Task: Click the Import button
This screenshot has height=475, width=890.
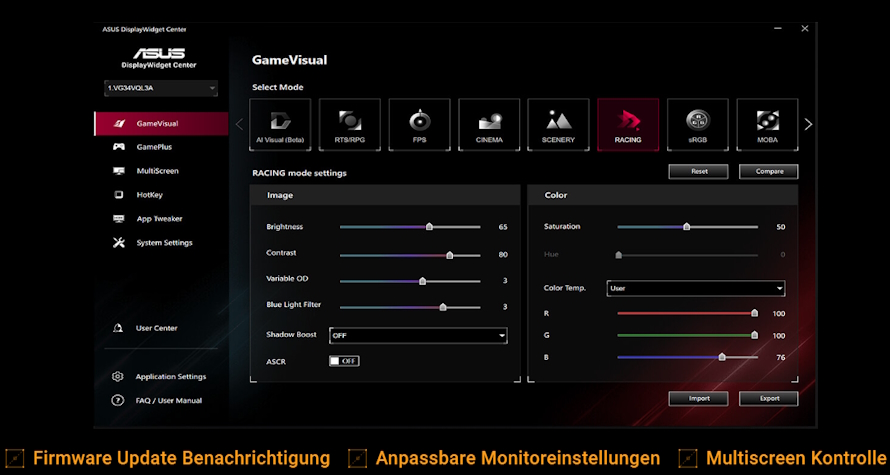Action: click(698, 398)
